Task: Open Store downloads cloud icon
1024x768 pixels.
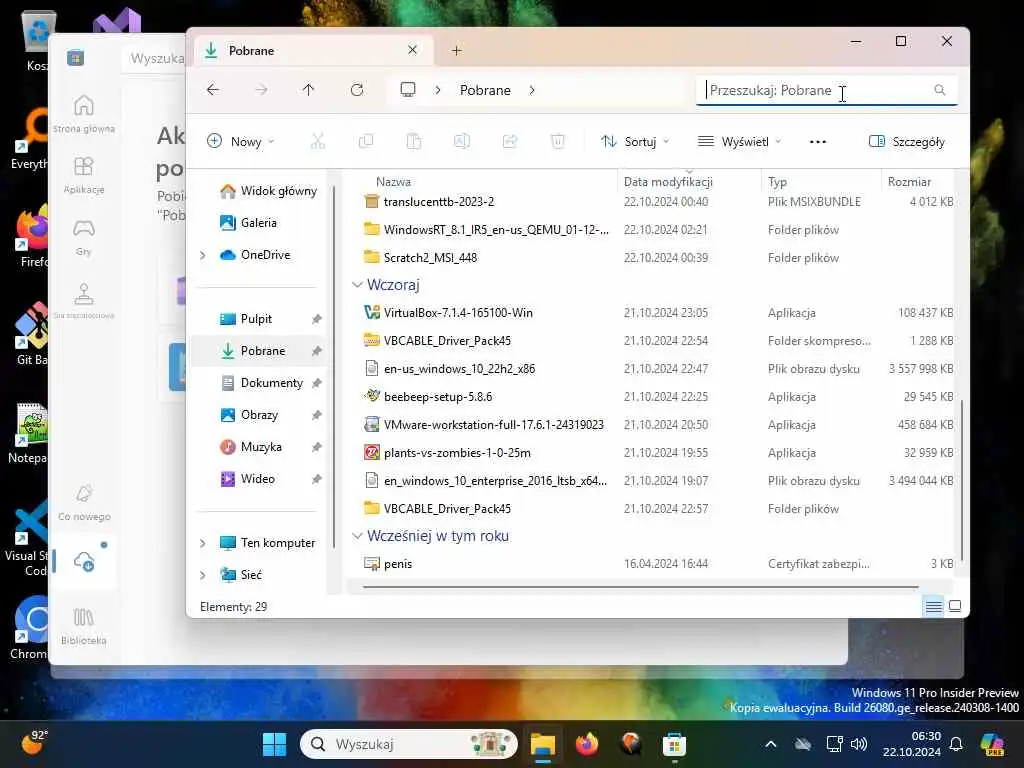Action: pyautogui.click(x=84, y=562)
